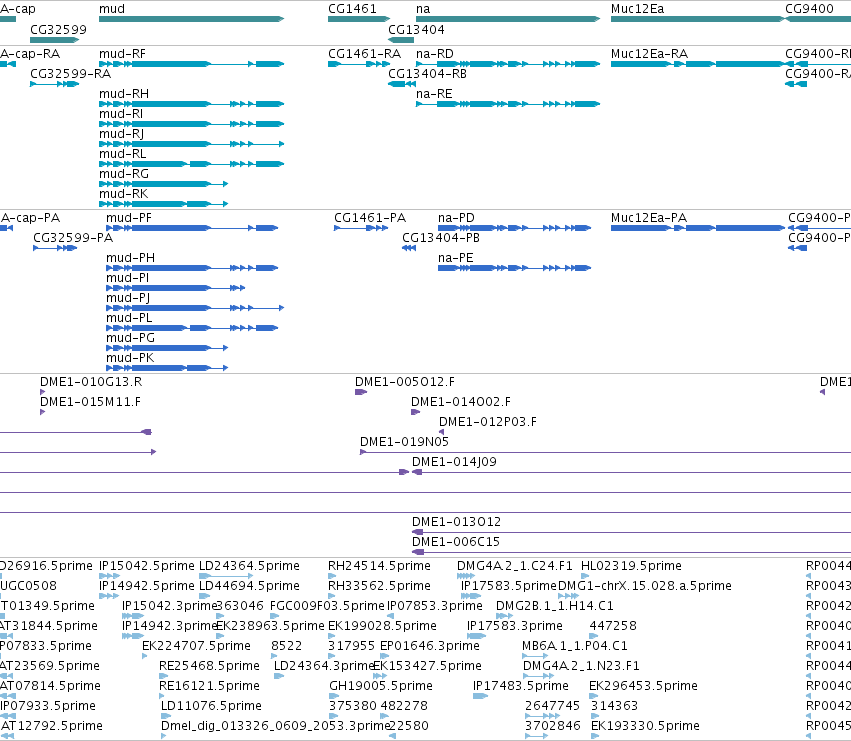Click the mud-PH protein feature
The width and height of the screenshot is (851, 741).
[x=192, y=268]
